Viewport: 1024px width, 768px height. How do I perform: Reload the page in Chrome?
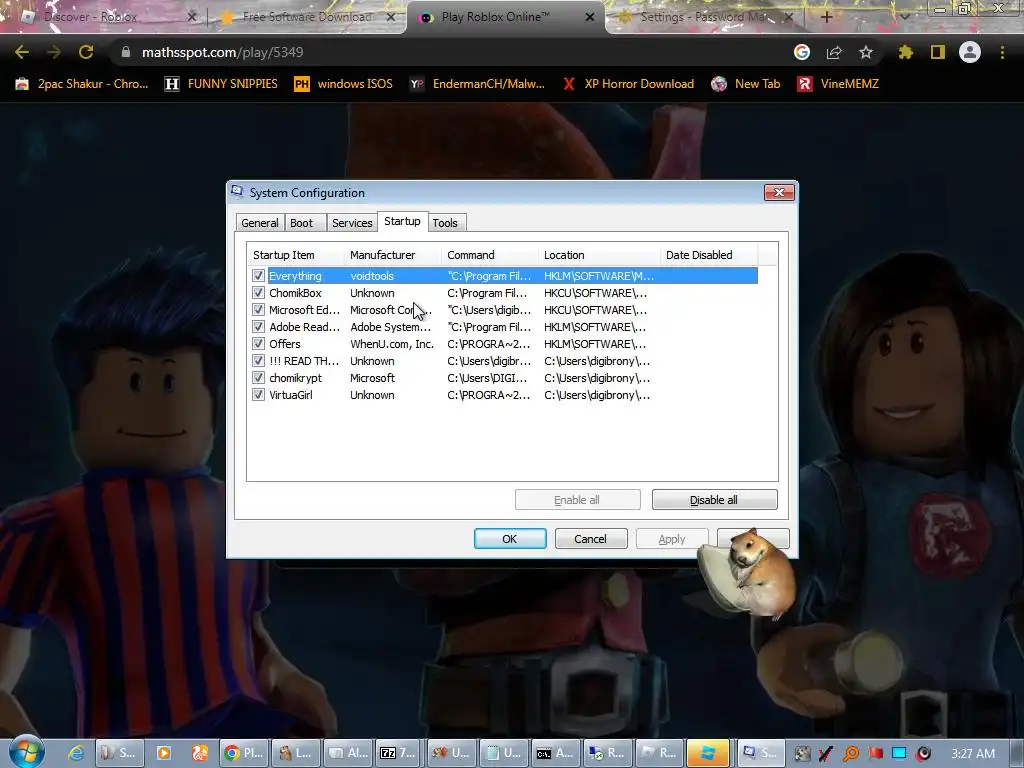[86, 52]
